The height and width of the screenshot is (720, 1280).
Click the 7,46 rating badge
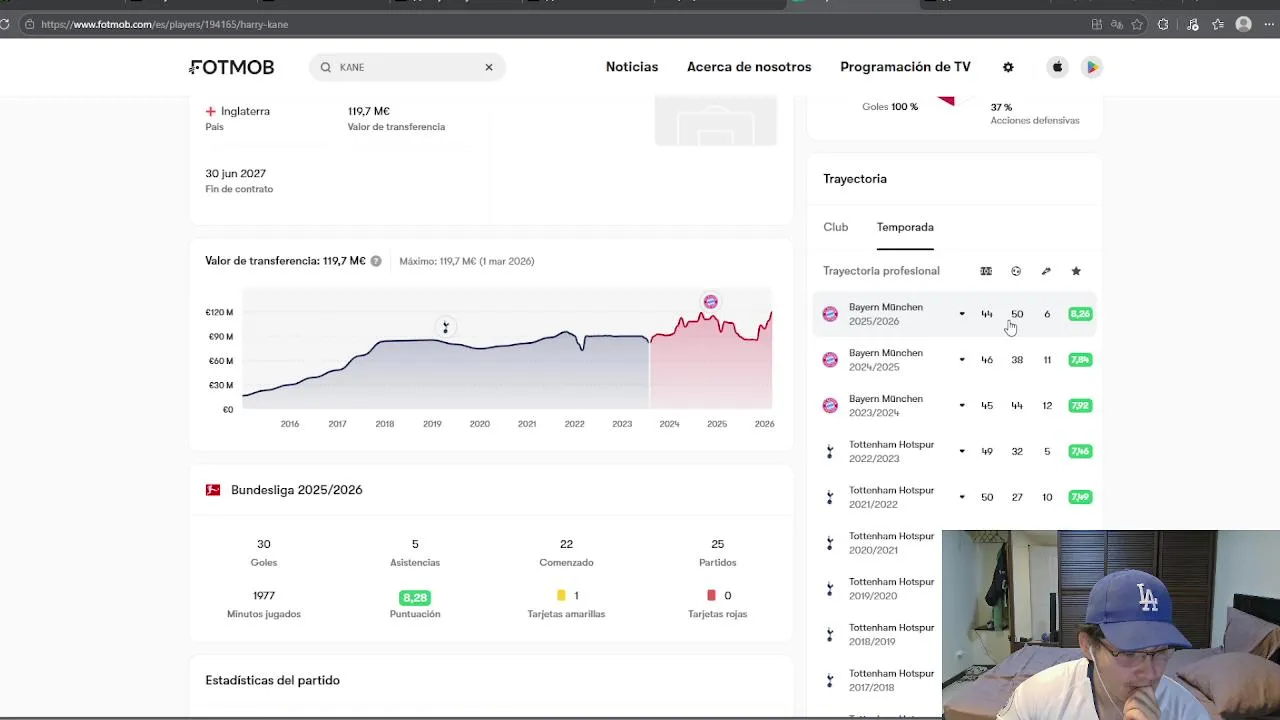tap(1080, 451)
